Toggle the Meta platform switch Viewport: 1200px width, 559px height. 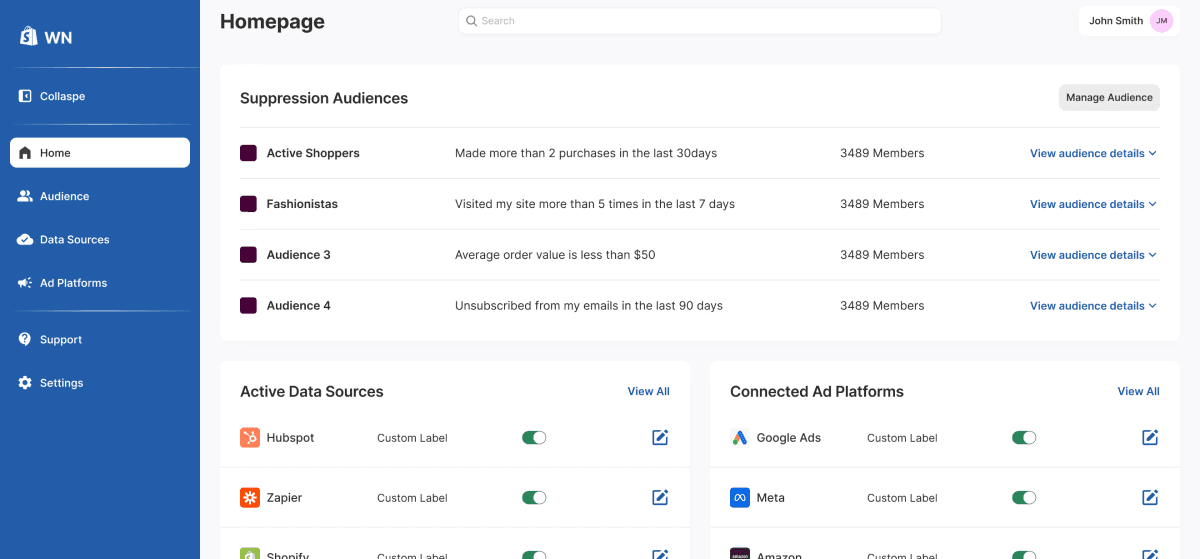pyautogui.click(x=1024, y=498)
